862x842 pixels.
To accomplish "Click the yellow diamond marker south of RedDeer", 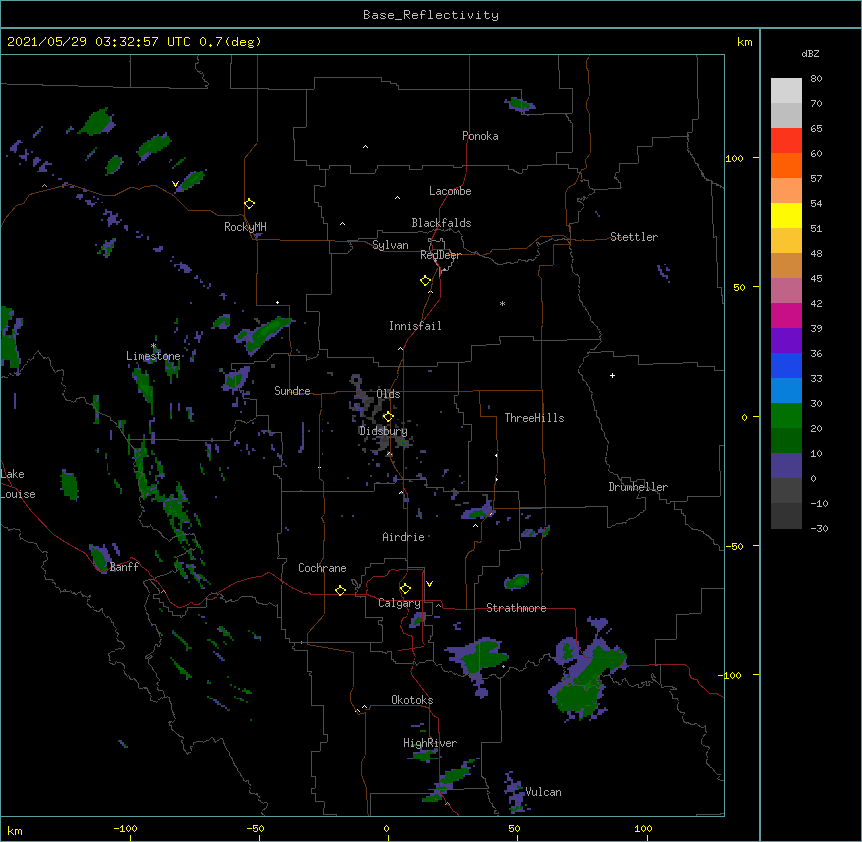I will (425, 281).
